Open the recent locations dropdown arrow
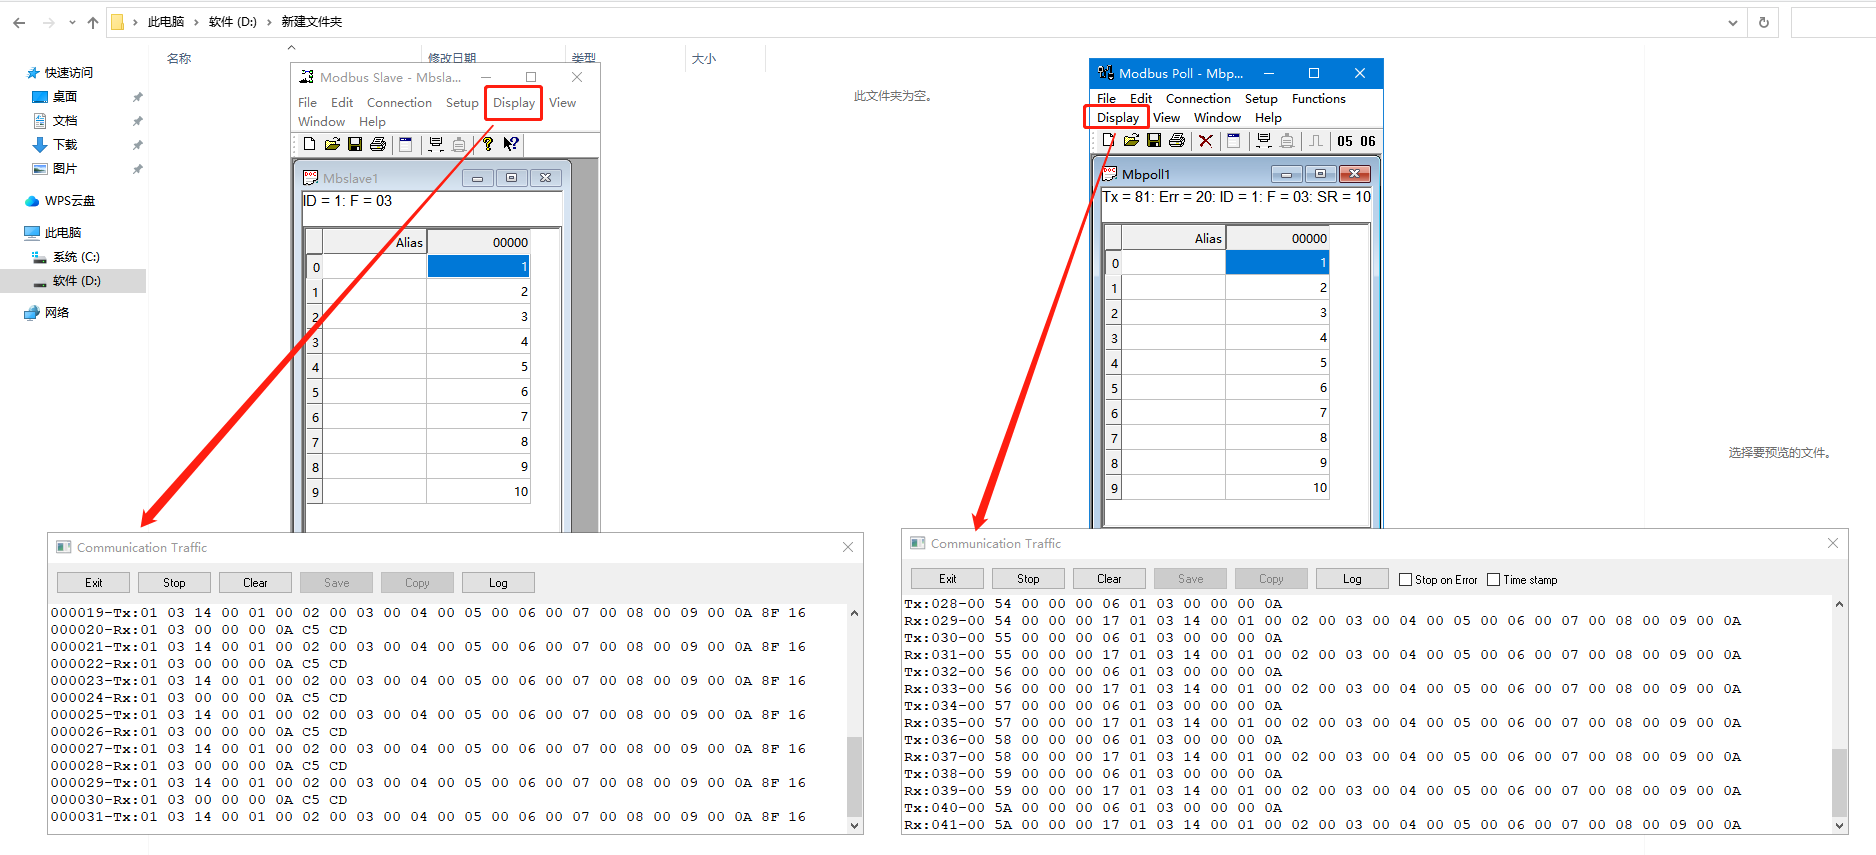Image resolution: width=1876 pixels, height=855 pixels. 72,22
